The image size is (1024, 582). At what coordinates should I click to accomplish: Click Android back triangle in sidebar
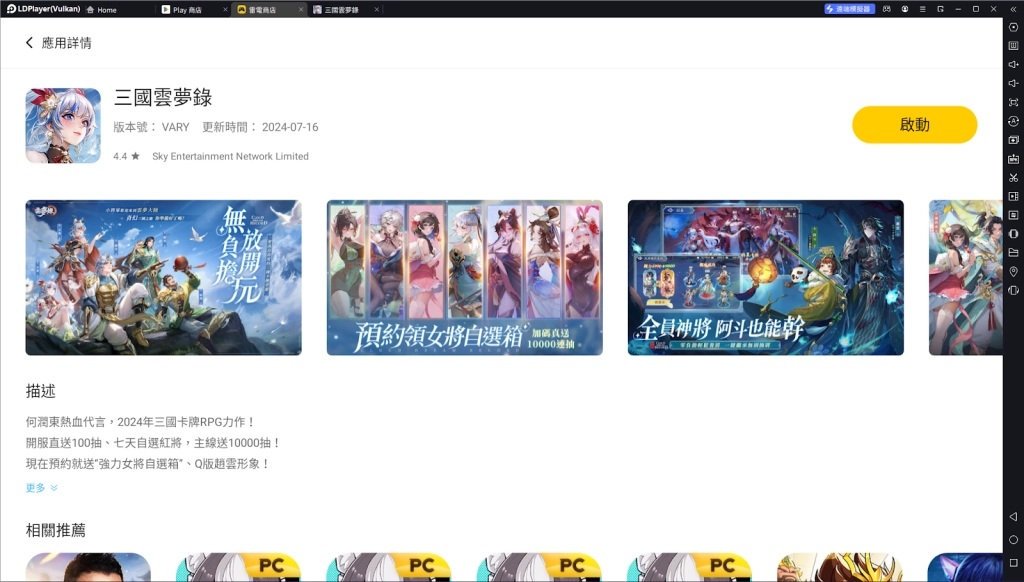coord(1013,517)
